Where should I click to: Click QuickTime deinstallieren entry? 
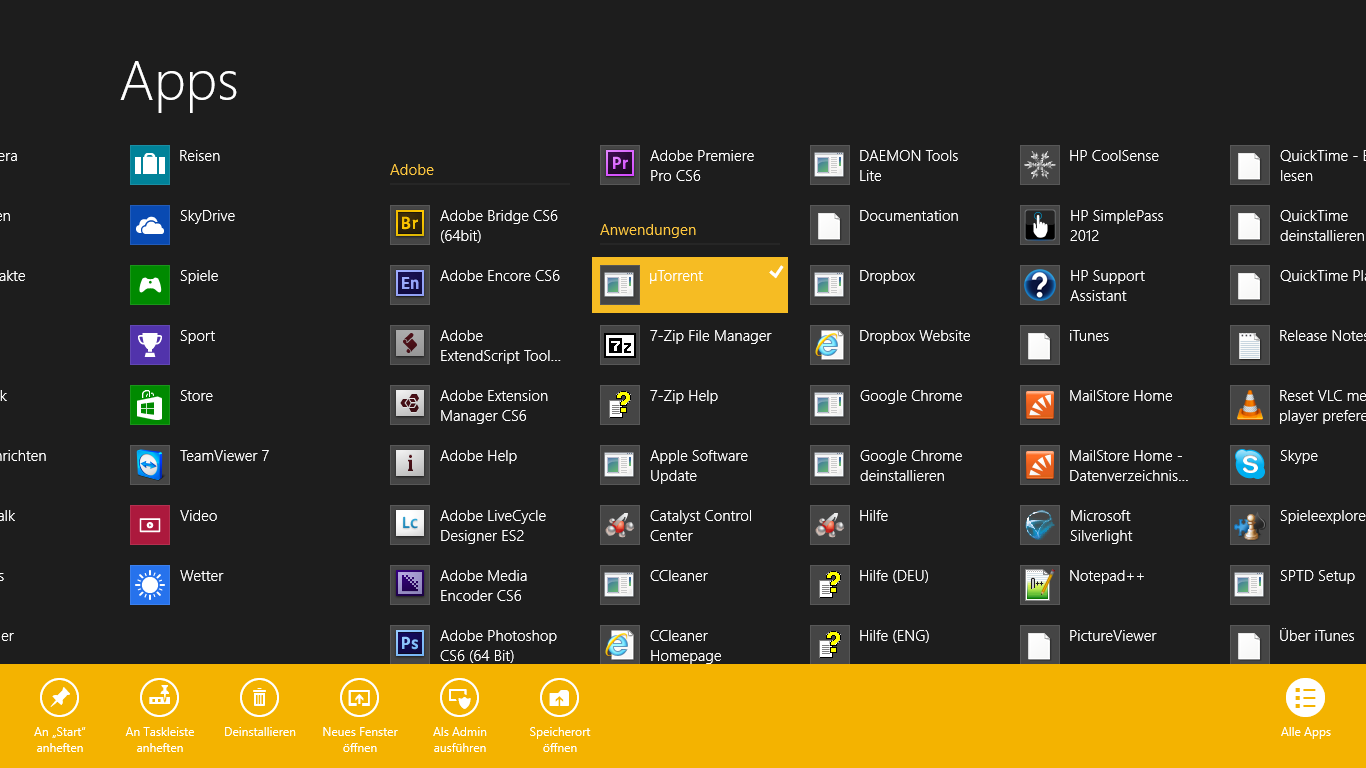[1298, 225]
